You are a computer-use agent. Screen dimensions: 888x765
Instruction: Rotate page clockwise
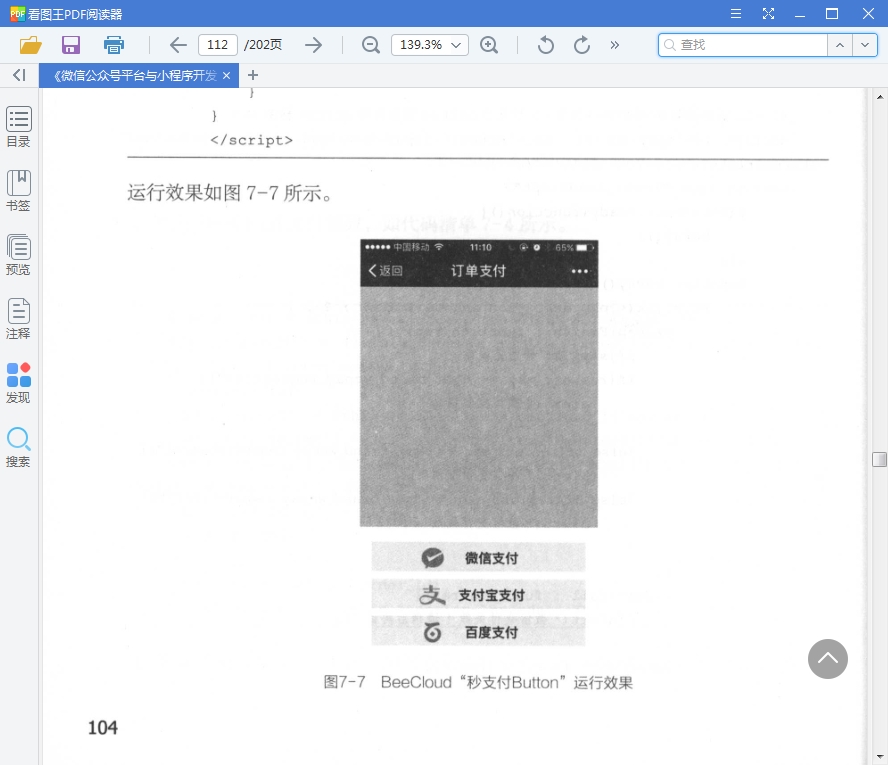582,45
